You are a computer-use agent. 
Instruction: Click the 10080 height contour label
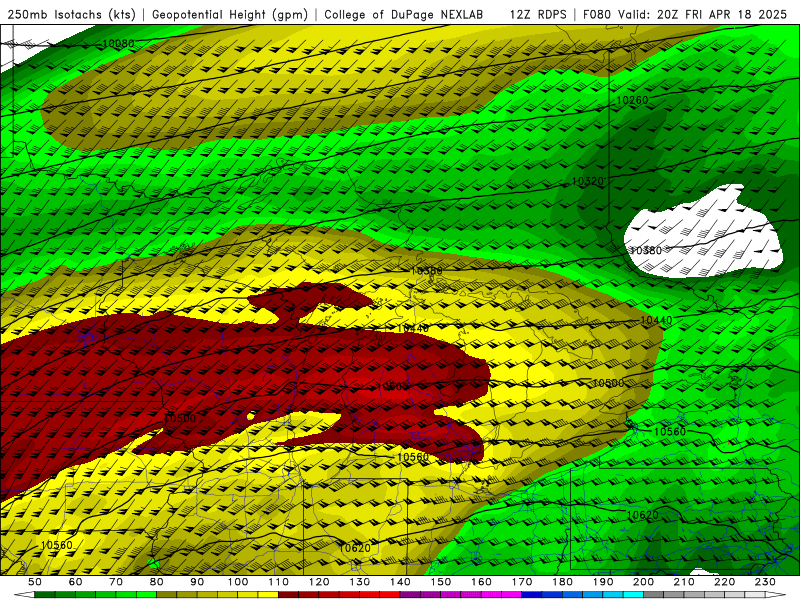118,43
